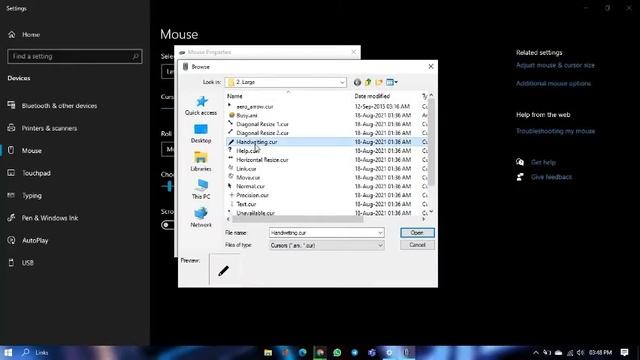Open Mouse settings page
This screenshot has width=640, height=360.
coord(31,151)
